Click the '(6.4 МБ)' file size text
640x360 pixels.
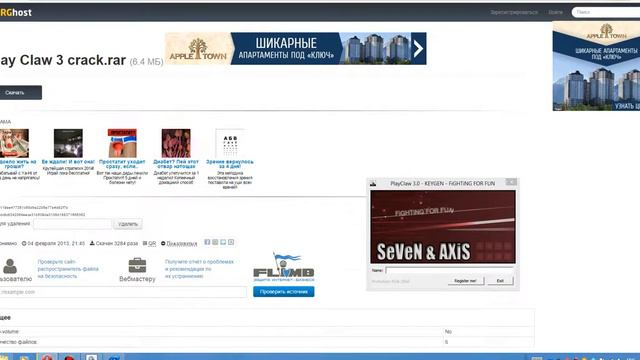(x=147, y=62)
